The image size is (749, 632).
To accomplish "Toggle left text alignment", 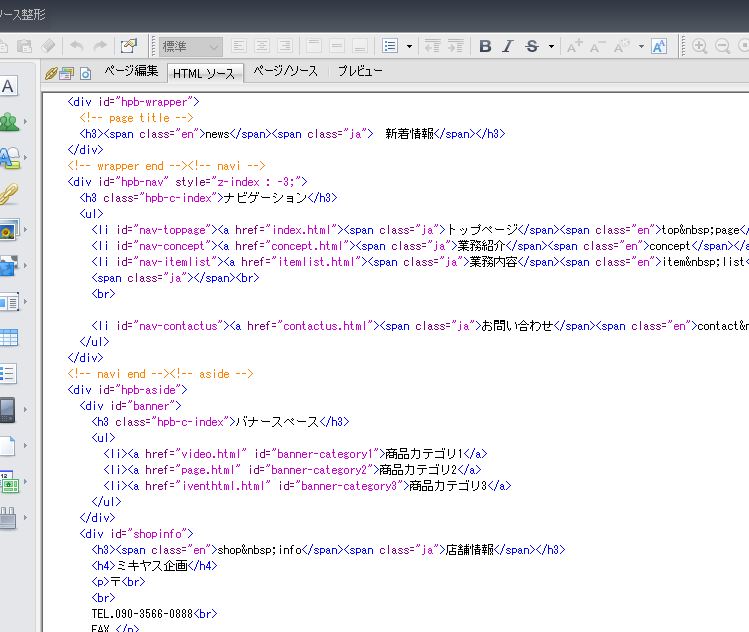I will click(x=240, y=46).
